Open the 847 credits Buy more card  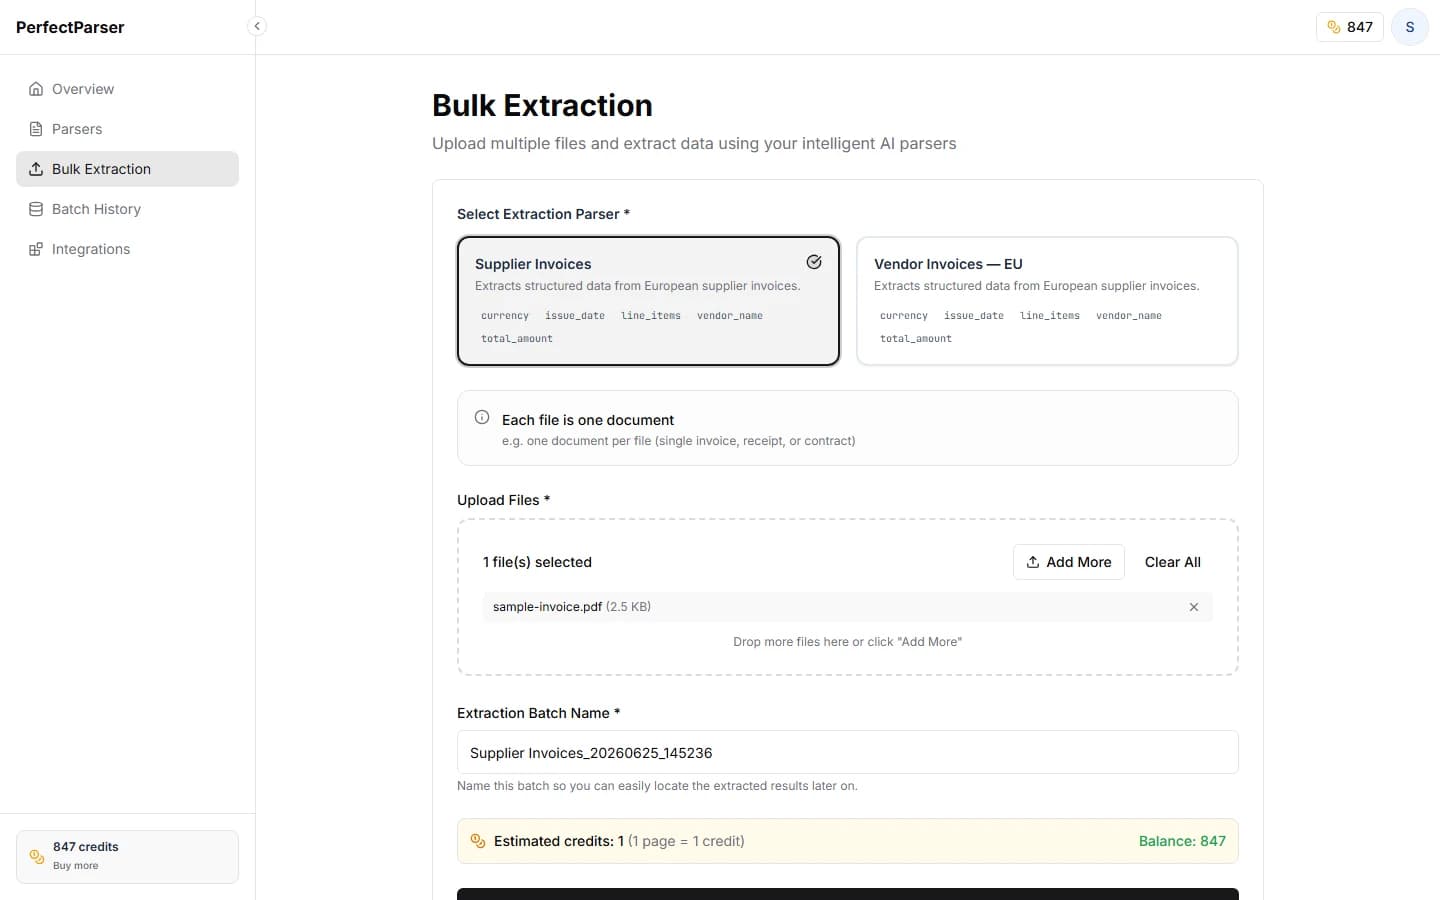click(127, 857)
